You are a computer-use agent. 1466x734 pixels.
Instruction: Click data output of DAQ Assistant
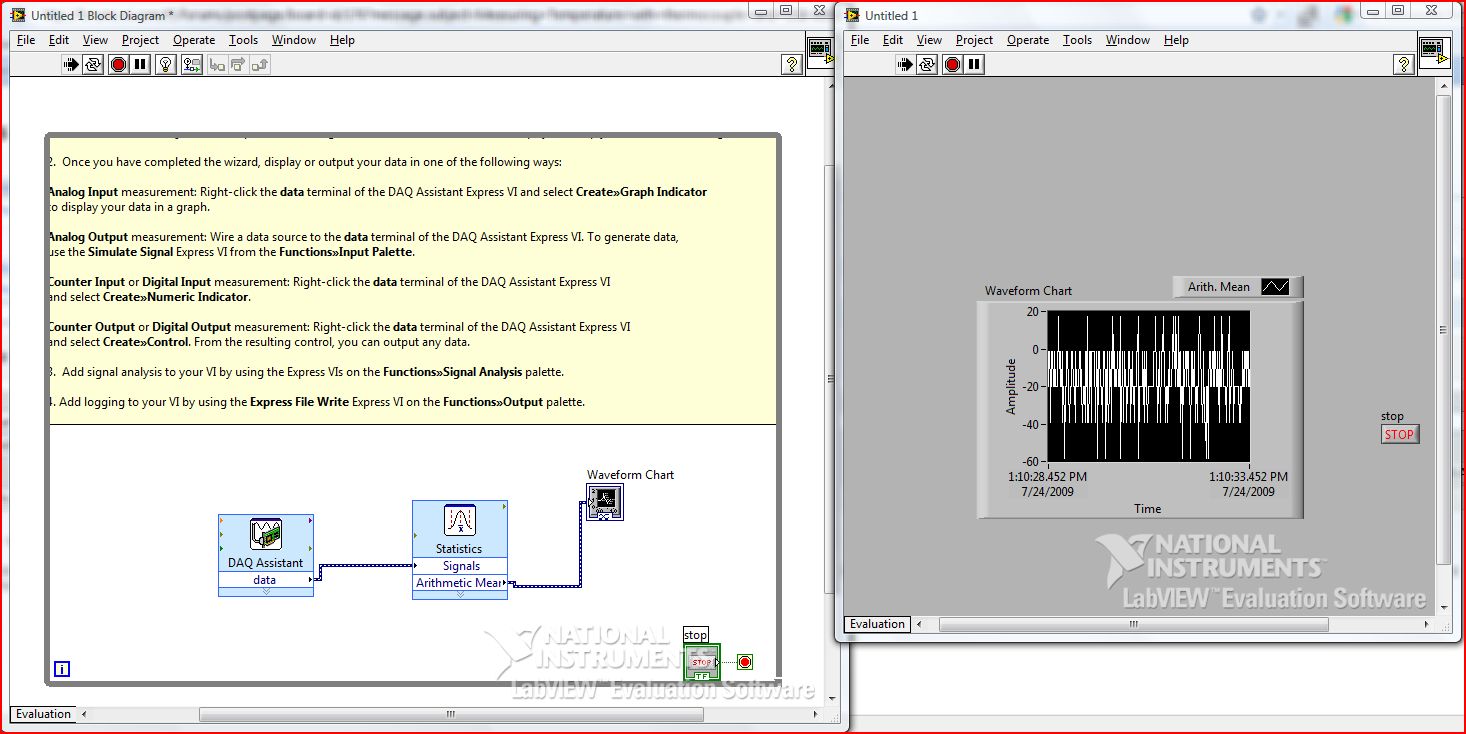pyautogui.click(x=266, y=580)
